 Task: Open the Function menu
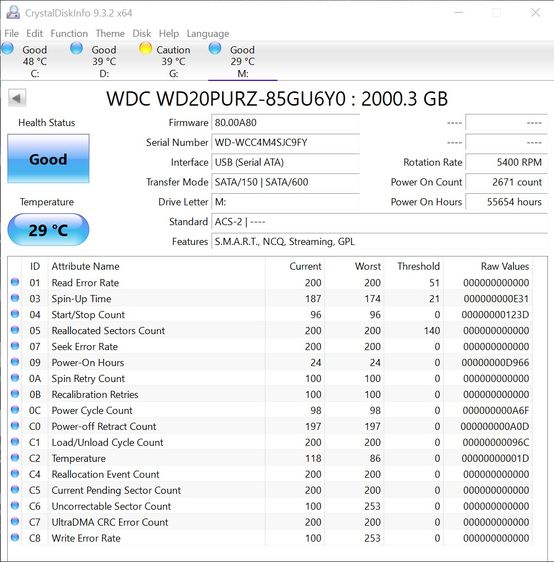[x=69, y=33]
